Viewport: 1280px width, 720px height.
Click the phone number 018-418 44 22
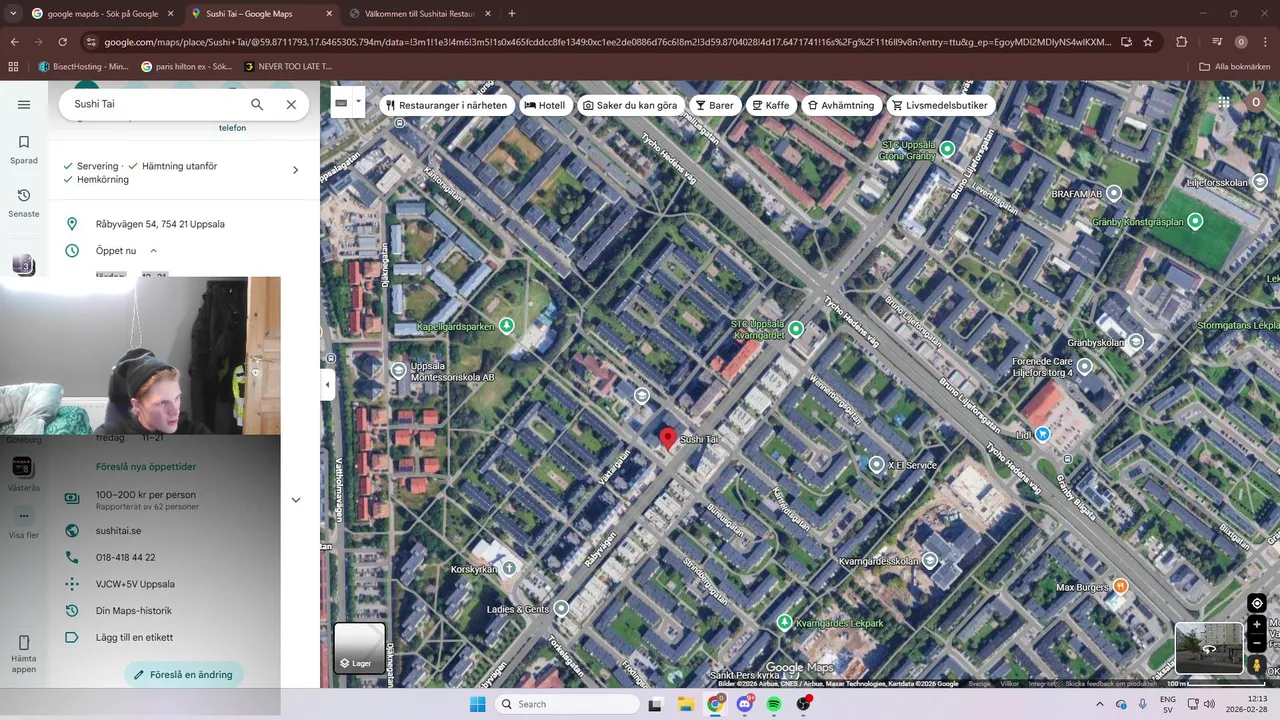click(x=125, y=557)
